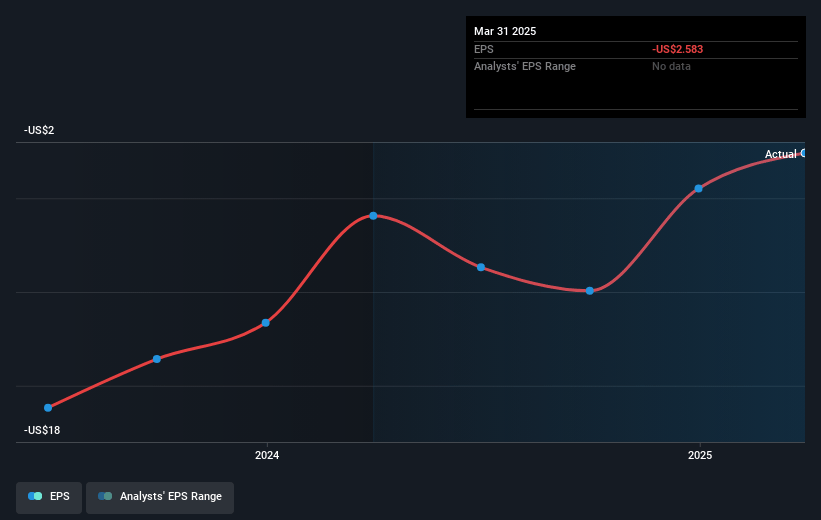Click the -US$2.583 EPS value in tooltip

(x=678, y=49)
